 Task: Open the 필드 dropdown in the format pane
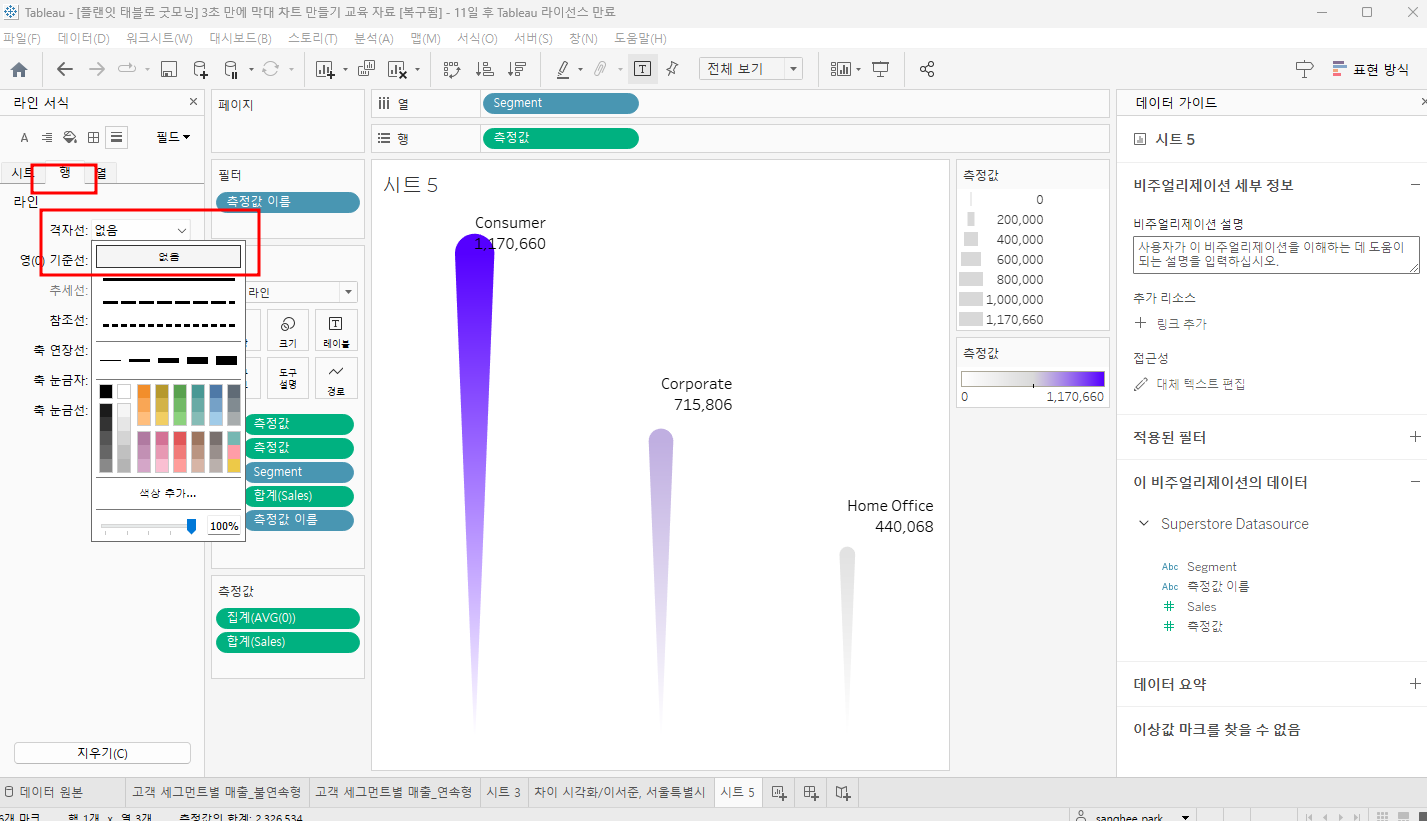point(173,137)
